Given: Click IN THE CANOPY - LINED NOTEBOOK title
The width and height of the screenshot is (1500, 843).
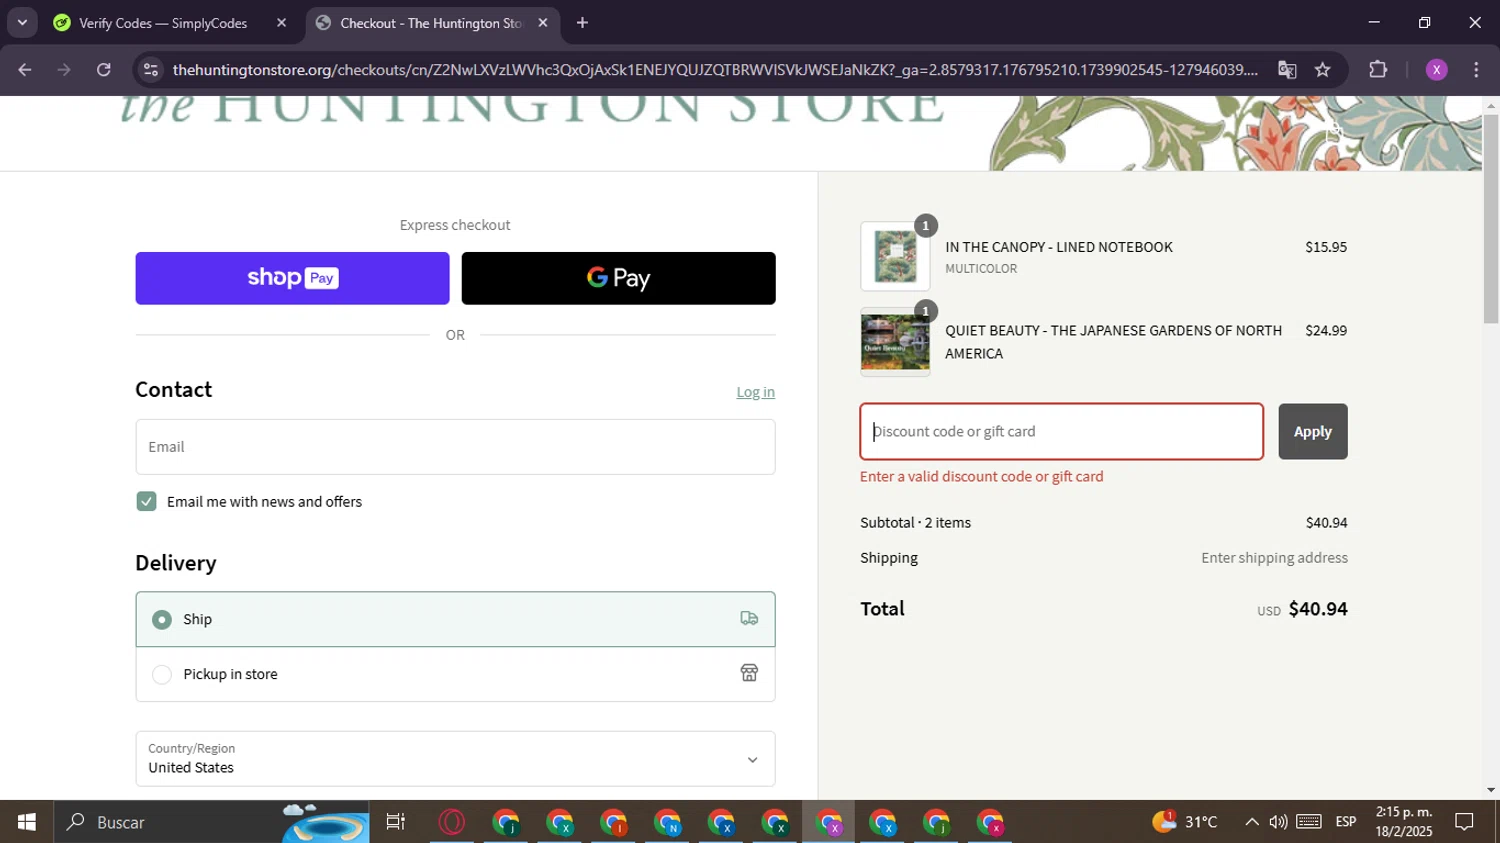Looking at the screenshot, I should [1059, 247].
